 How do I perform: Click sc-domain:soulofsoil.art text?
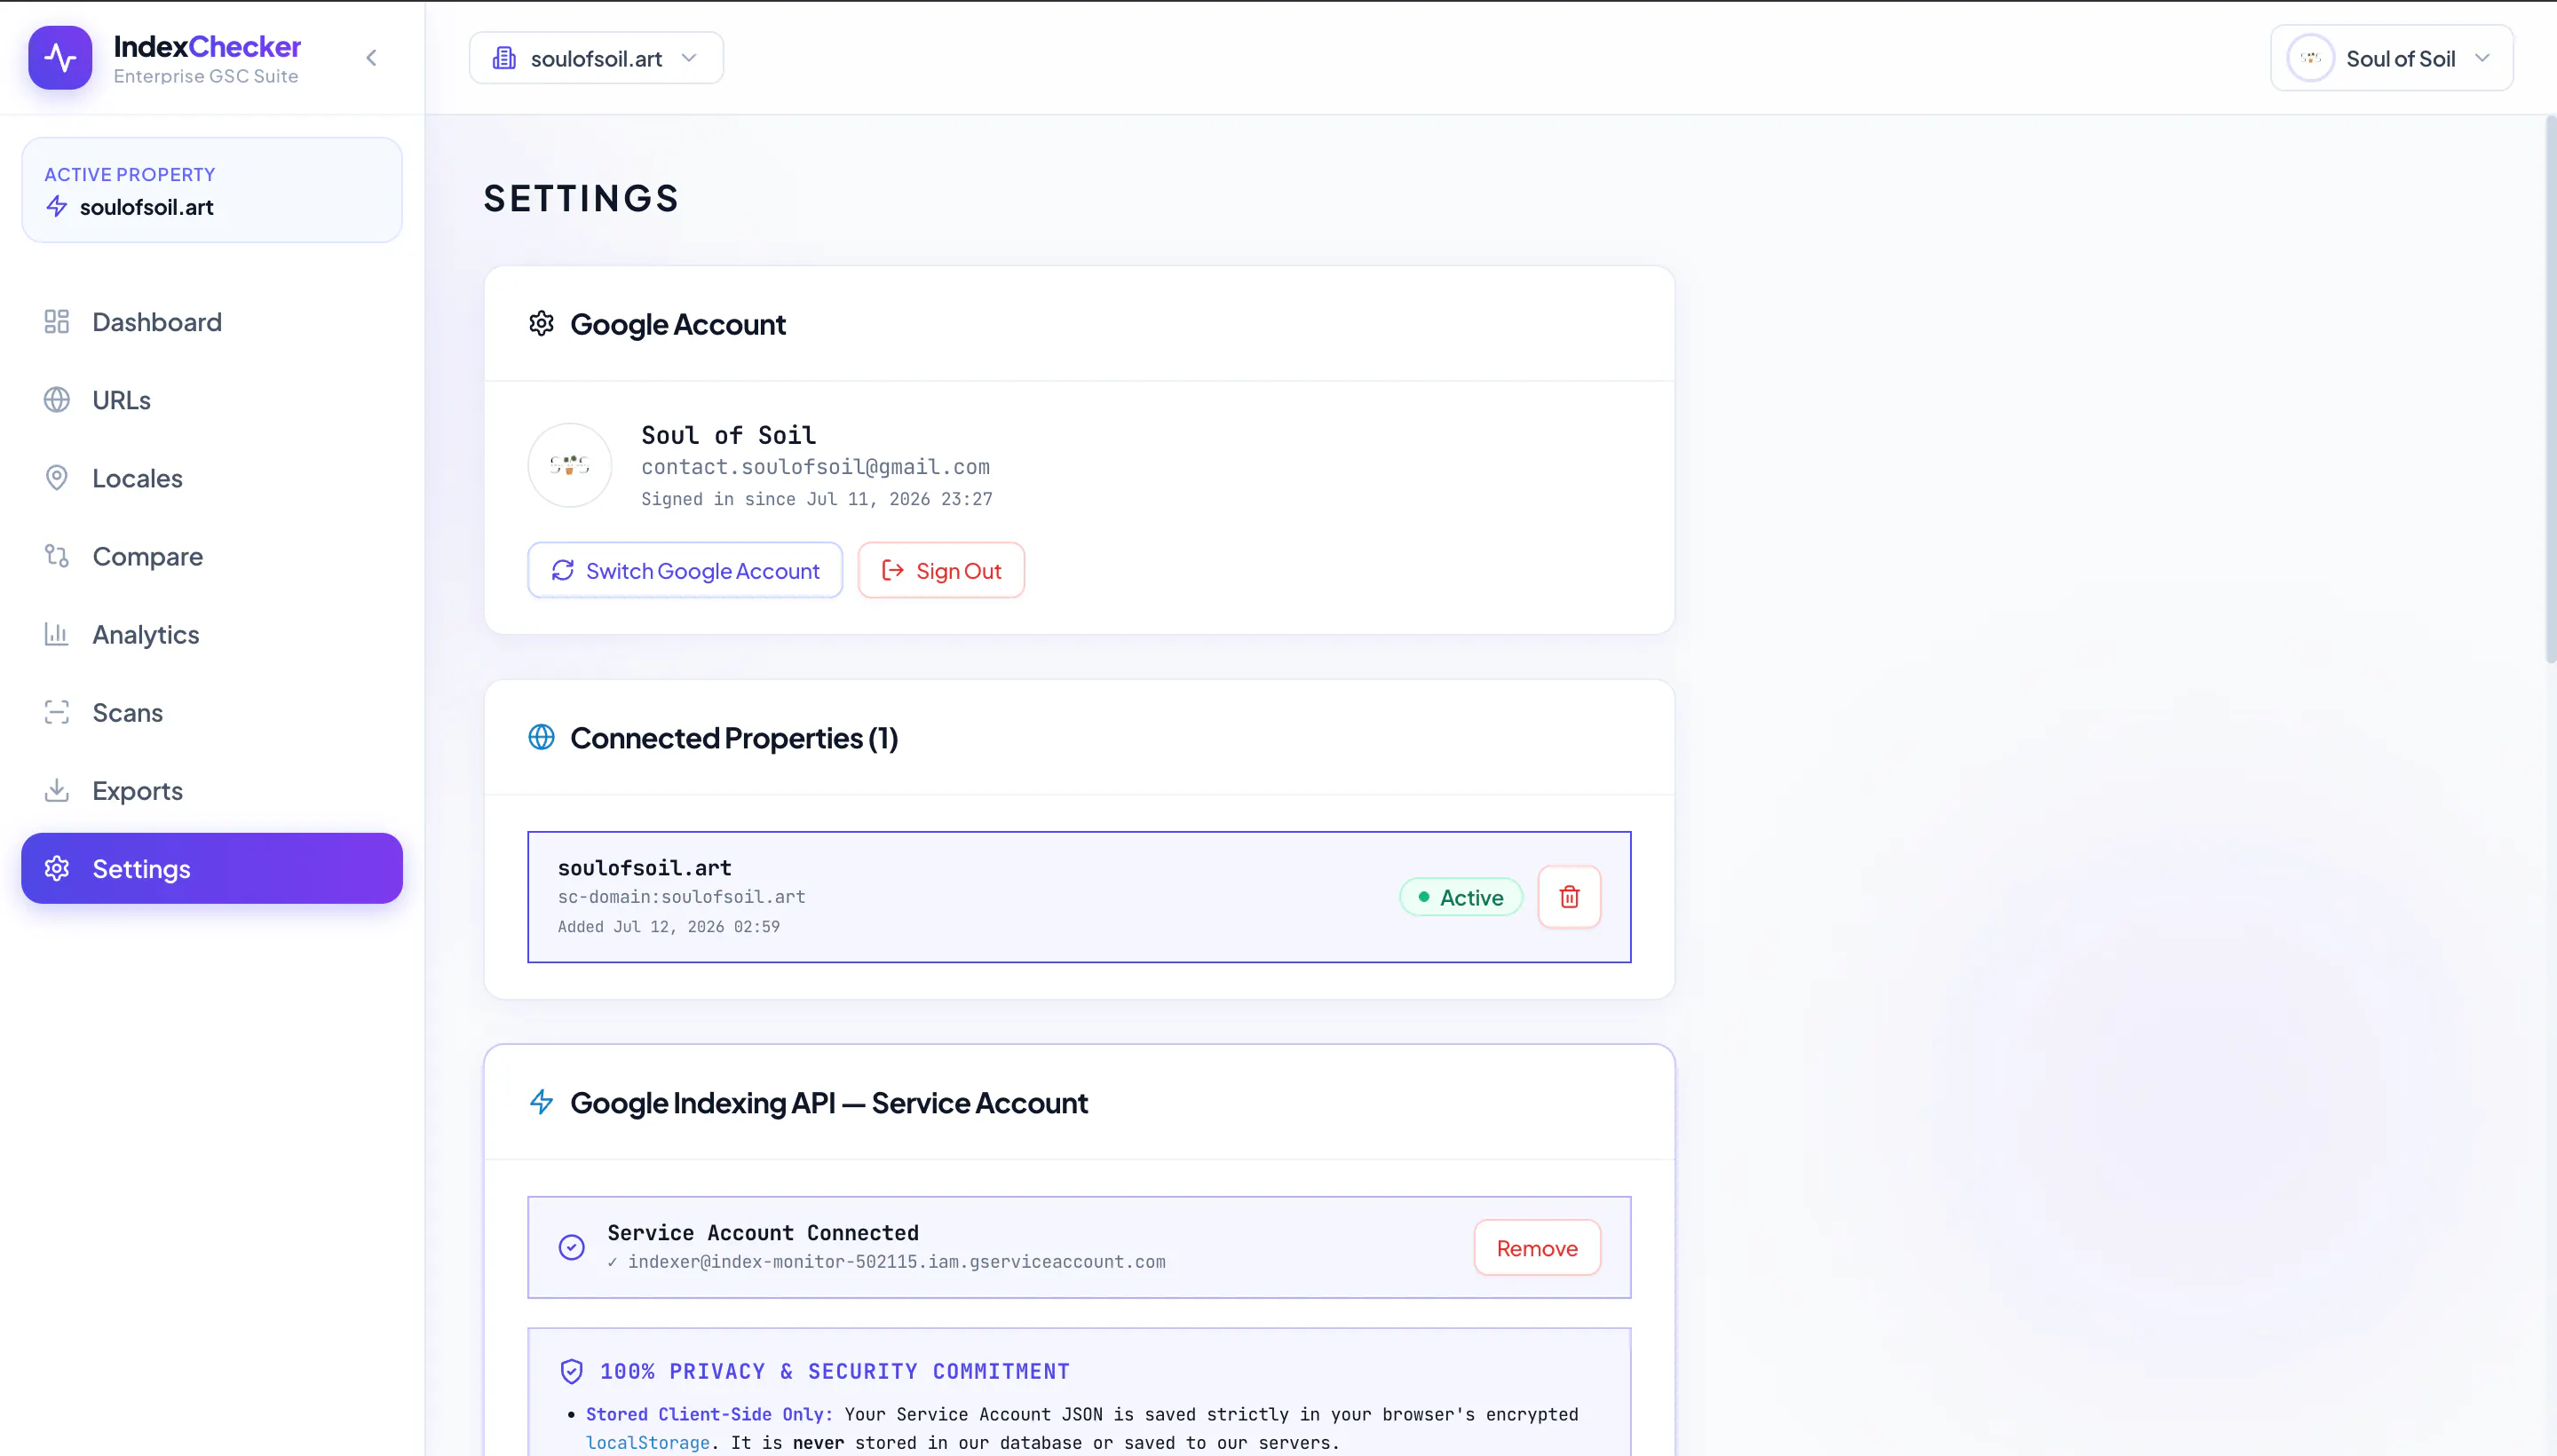[x=682, y=897]
